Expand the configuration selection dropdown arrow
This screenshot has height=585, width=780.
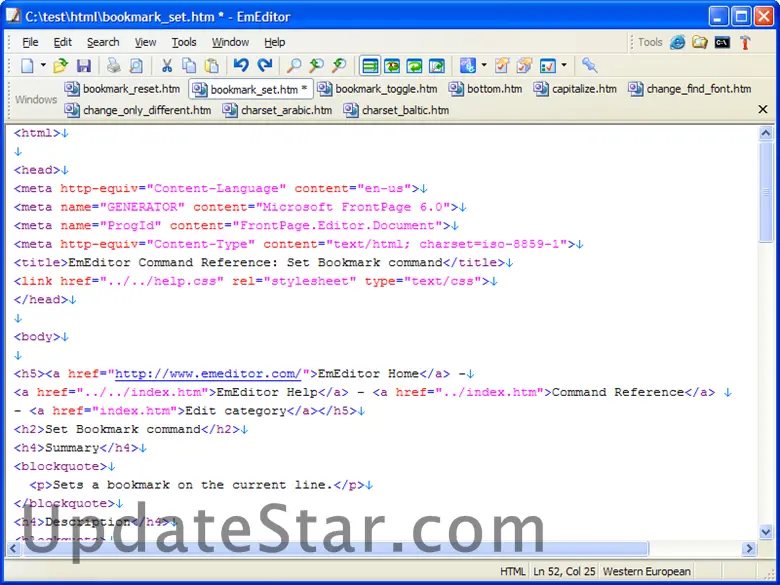pos(484,65)
